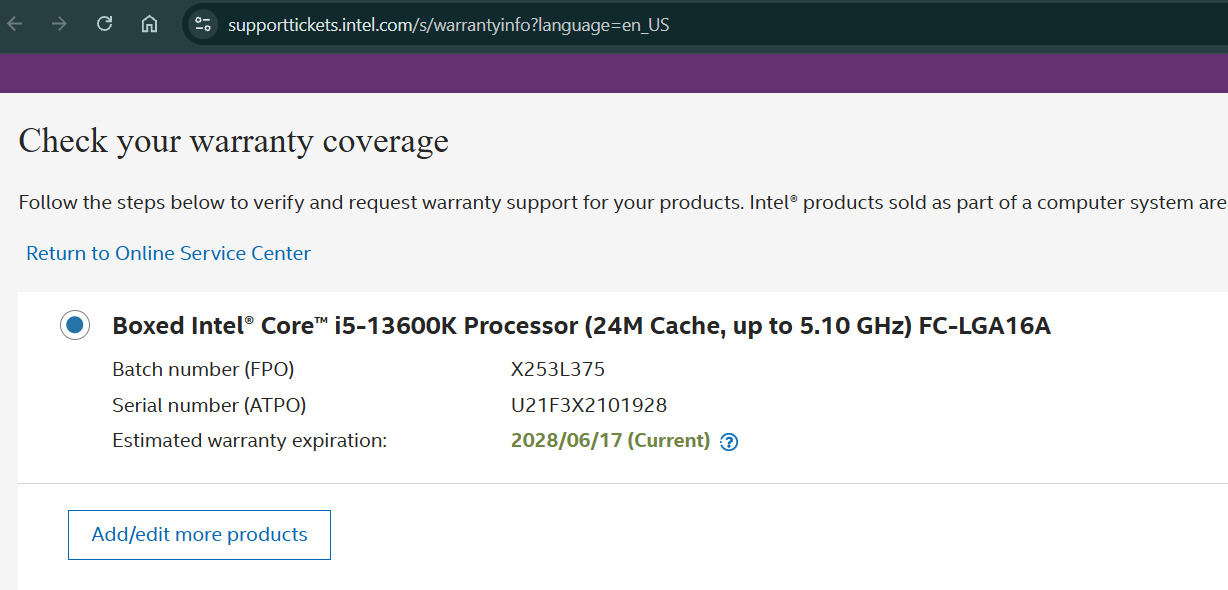Click the serial number value U21F3X2101928
The image size is (1228, 590).
(x=588, y=405)
